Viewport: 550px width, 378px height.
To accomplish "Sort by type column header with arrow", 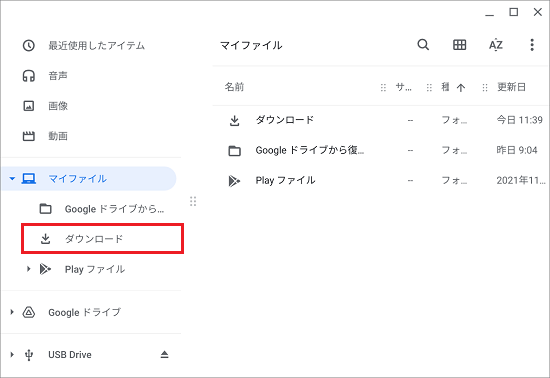I will pos(453,87).
